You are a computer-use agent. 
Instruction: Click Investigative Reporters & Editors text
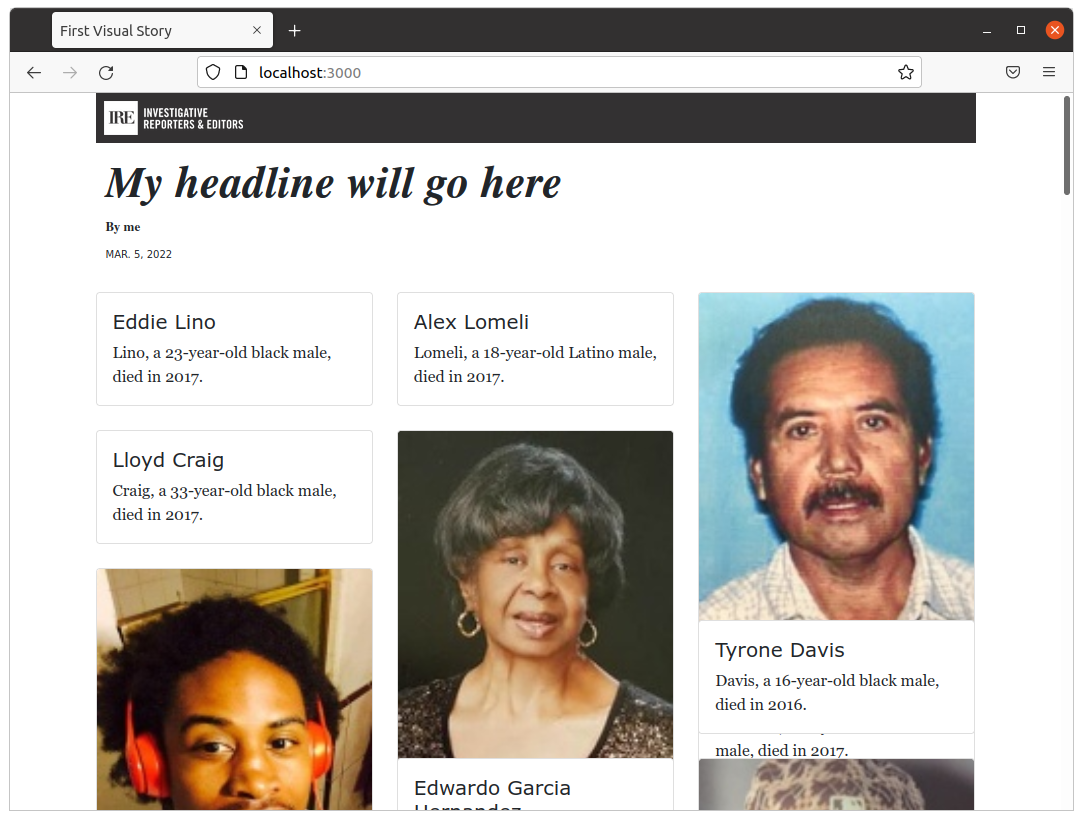tap(193, 118)
